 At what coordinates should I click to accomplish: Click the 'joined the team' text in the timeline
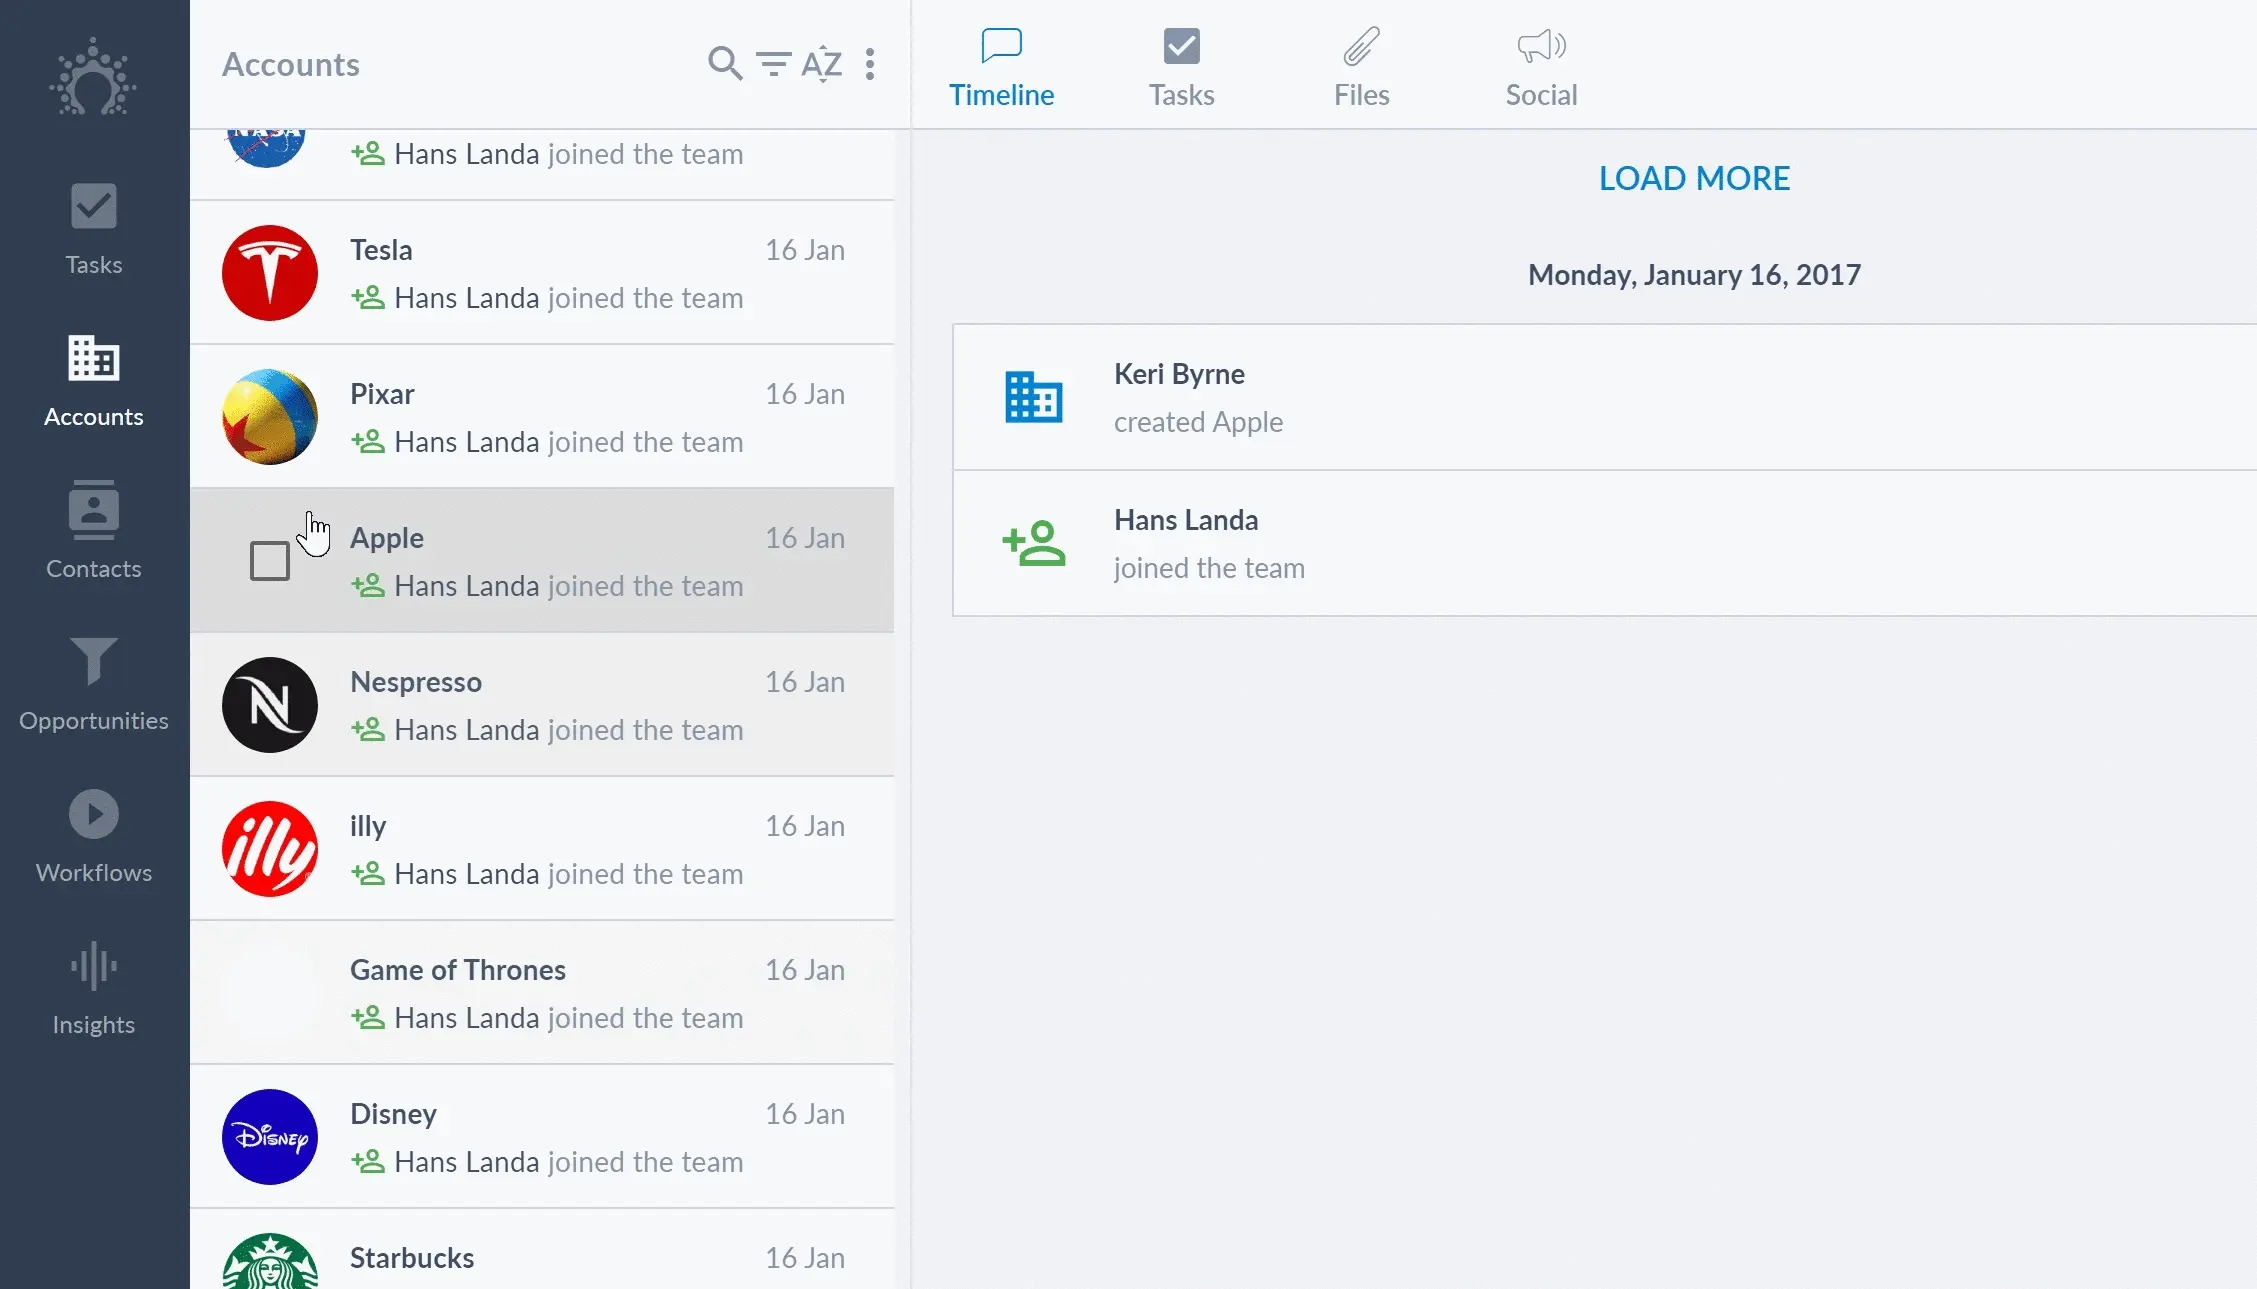[1209, 568]
